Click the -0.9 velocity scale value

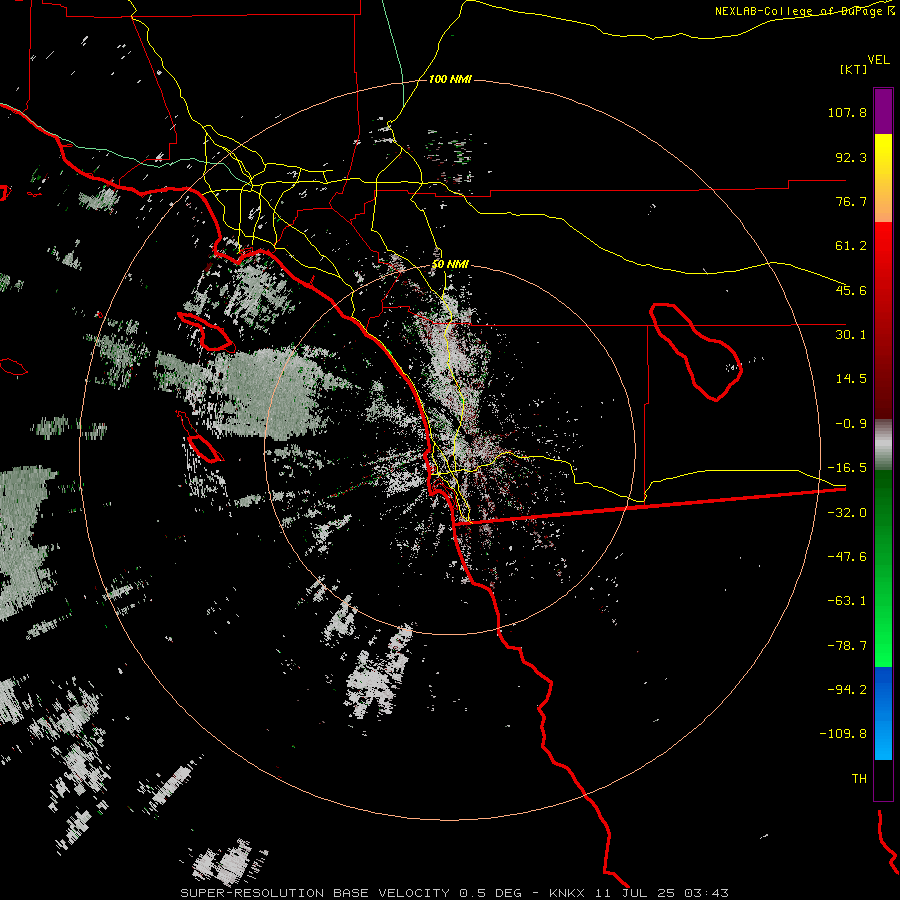click(851, 424)
